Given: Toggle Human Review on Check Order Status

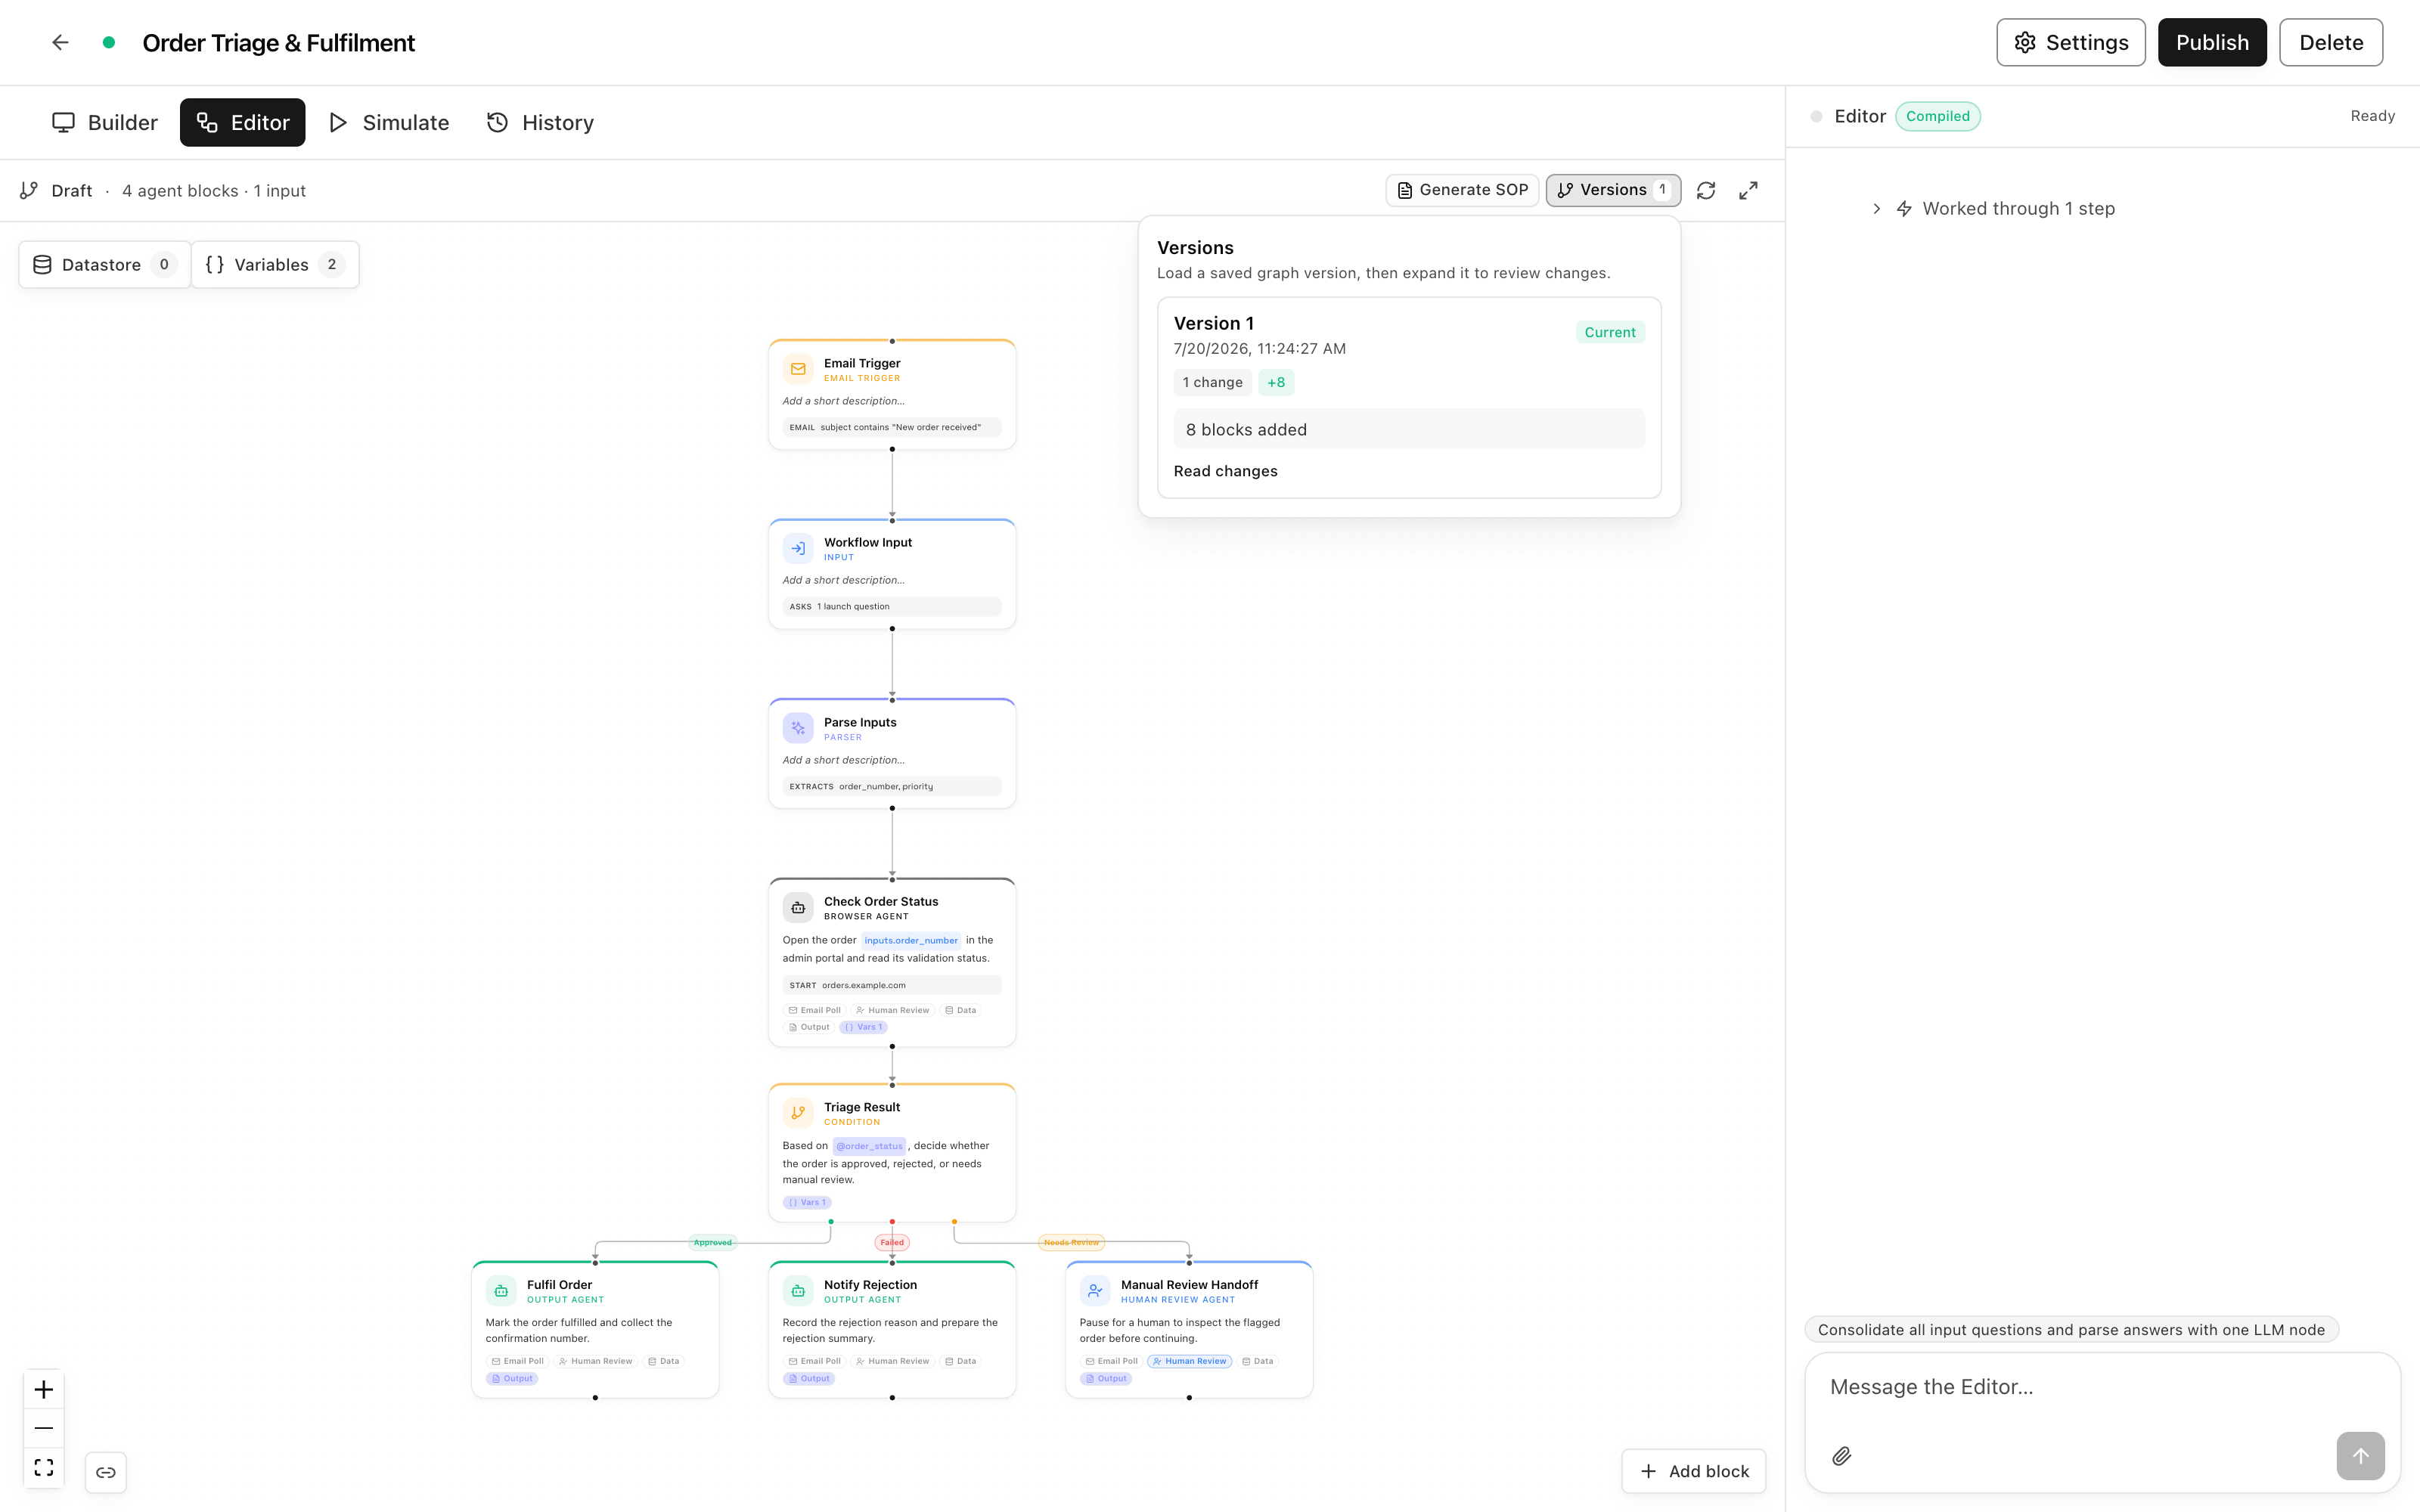Looking at the screenshot, I should [892, 1010].
